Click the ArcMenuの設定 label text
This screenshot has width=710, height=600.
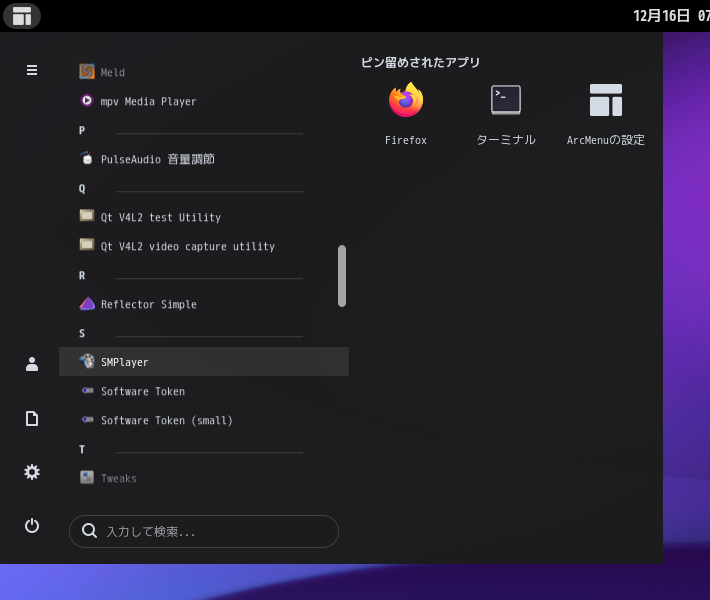tap(606, 140)
